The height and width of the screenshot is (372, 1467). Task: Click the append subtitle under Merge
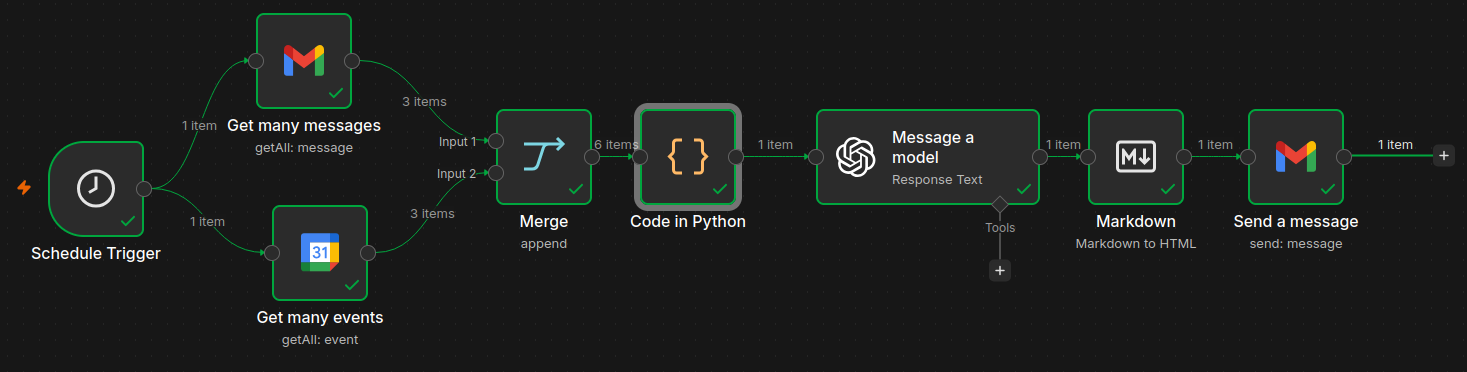[x=544, y=244]
